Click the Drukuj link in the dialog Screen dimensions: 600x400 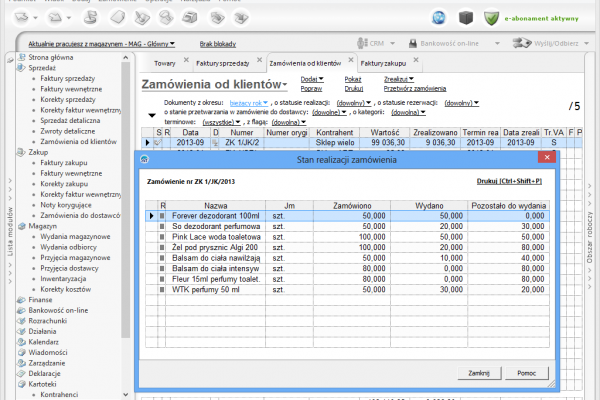pos(510,181)
